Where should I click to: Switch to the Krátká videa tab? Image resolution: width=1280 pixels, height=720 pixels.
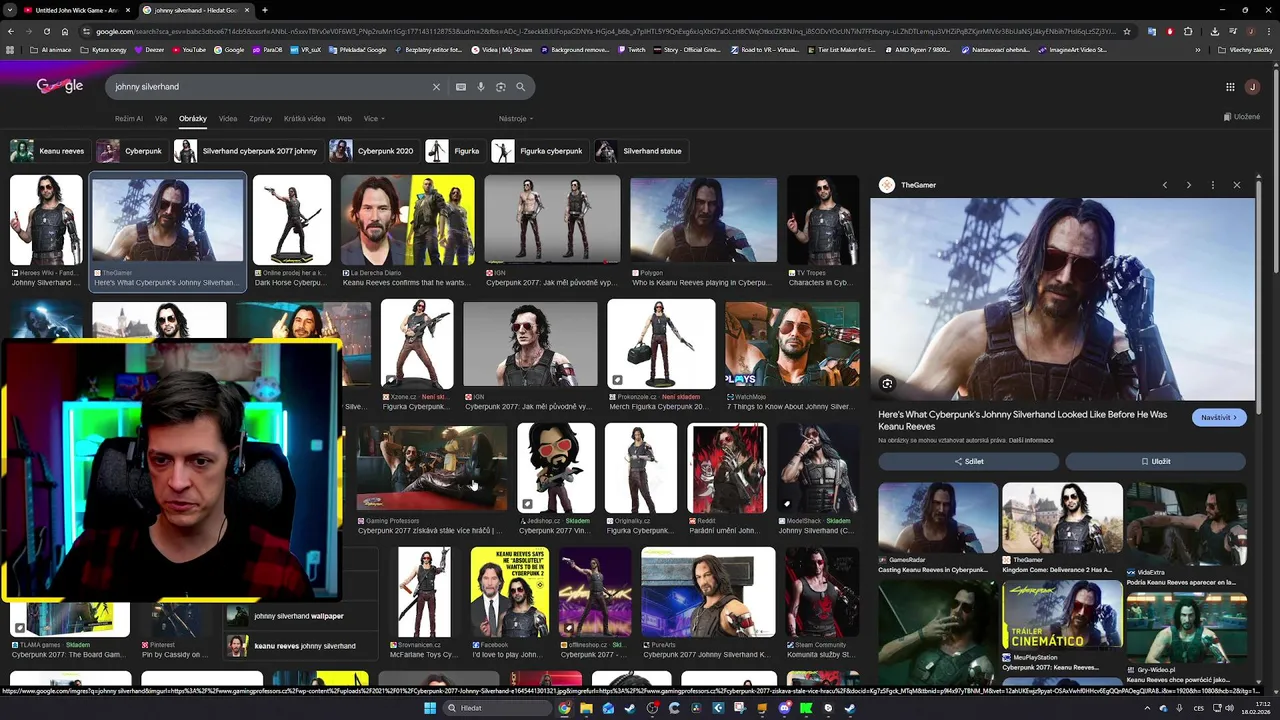tap(304, 119)
